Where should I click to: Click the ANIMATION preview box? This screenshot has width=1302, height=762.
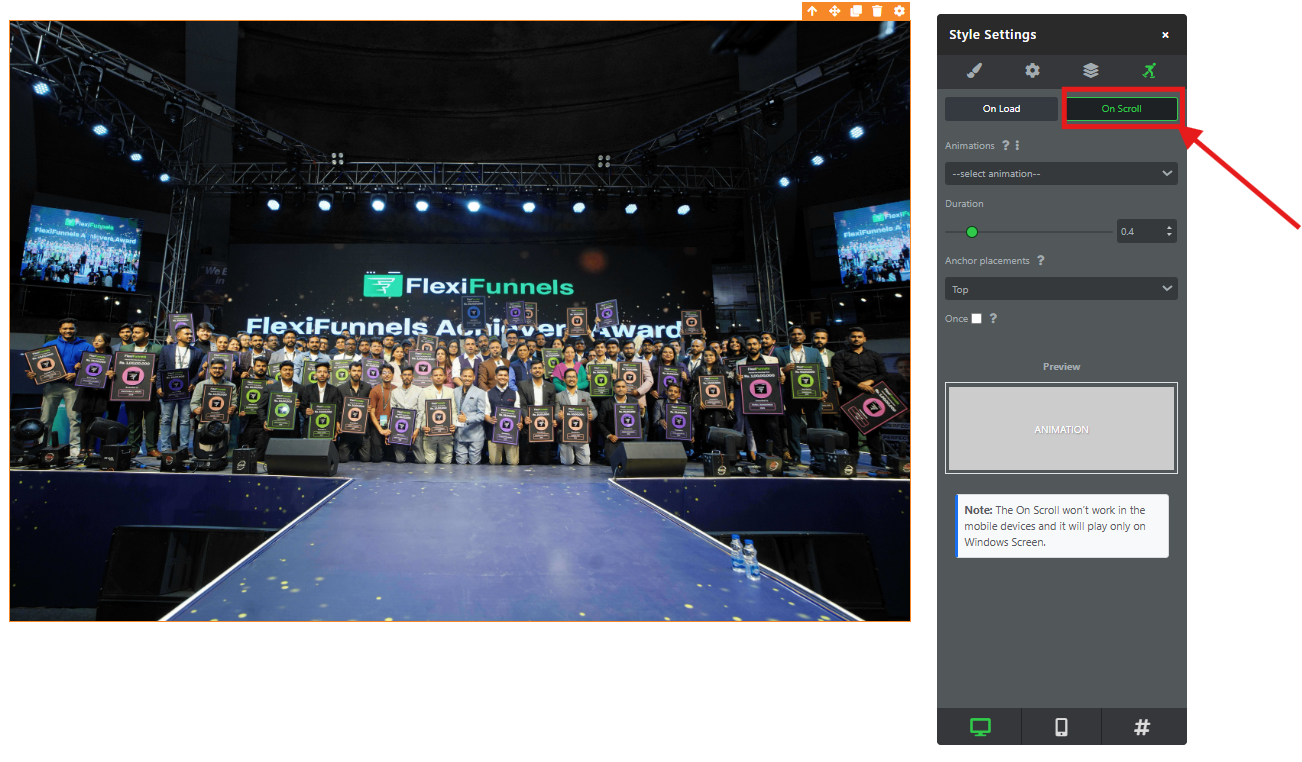(1061, 429)
